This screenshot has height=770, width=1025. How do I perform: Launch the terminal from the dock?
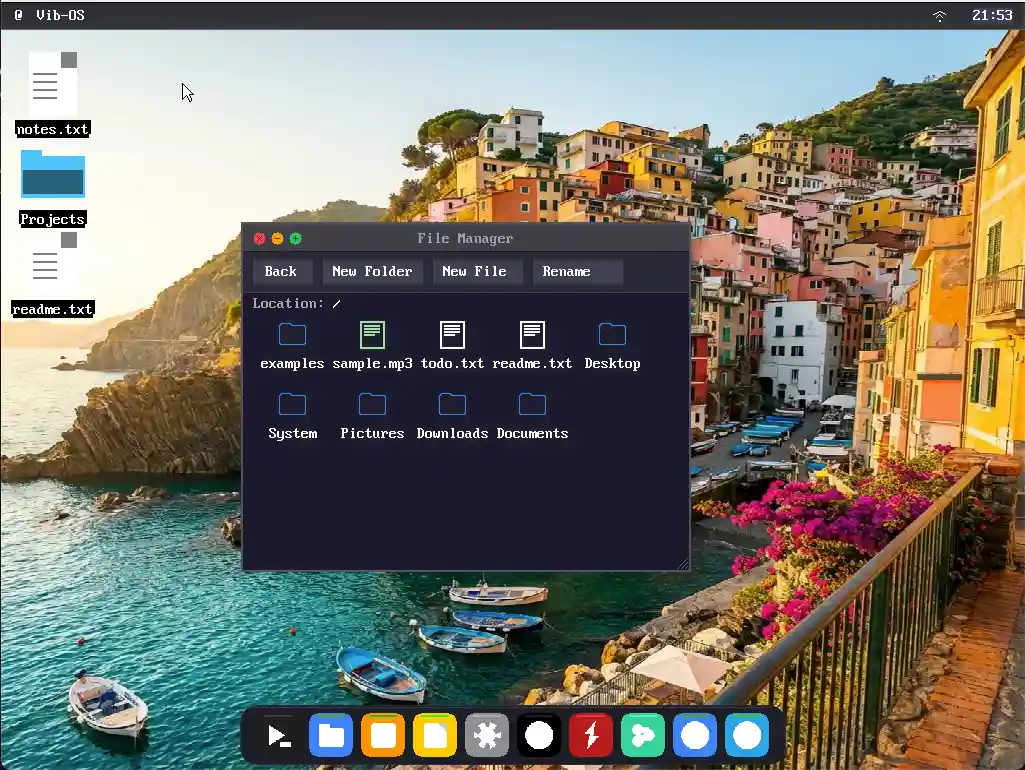(278, 735)
